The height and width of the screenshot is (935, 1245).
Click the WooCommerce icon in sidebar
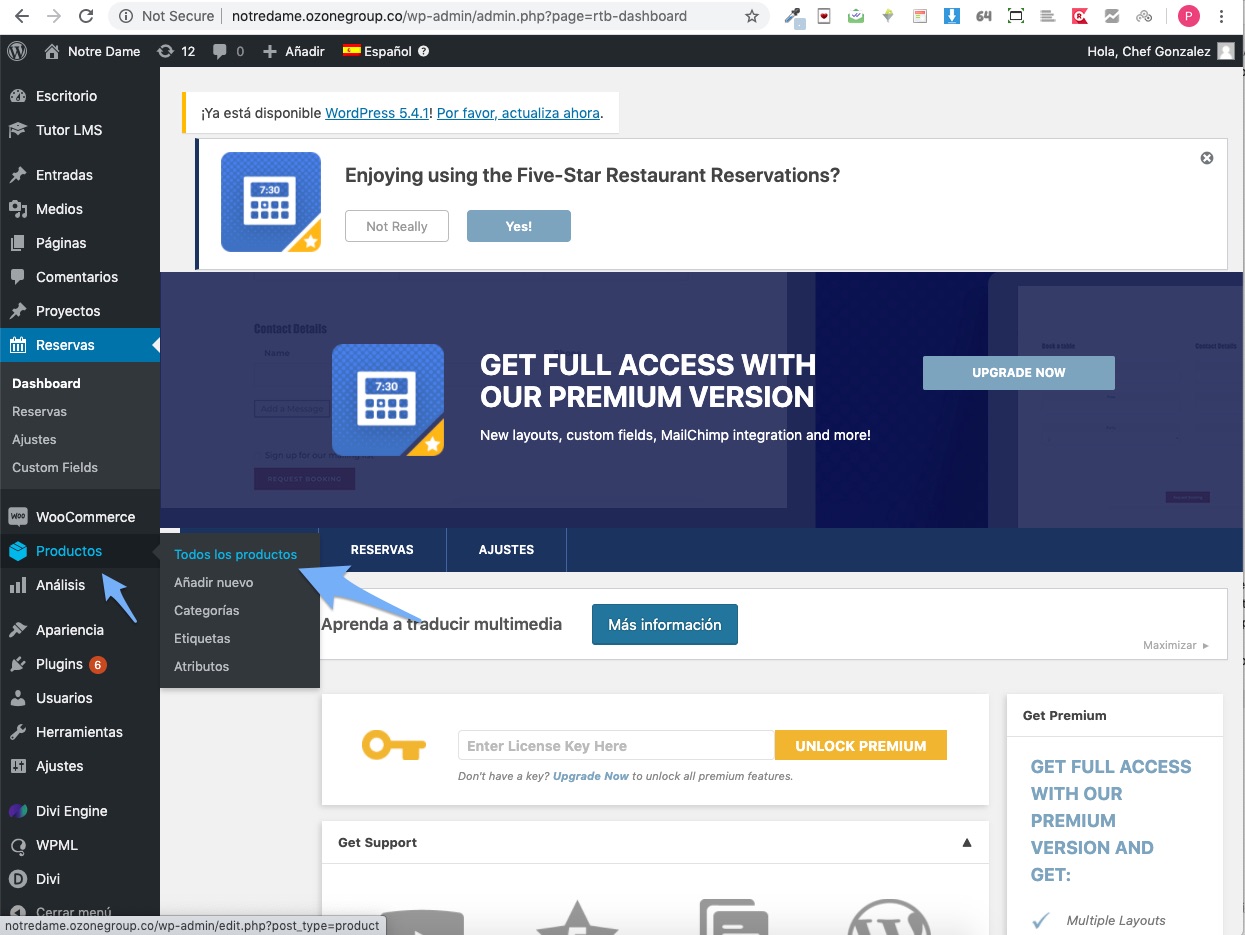18,517
